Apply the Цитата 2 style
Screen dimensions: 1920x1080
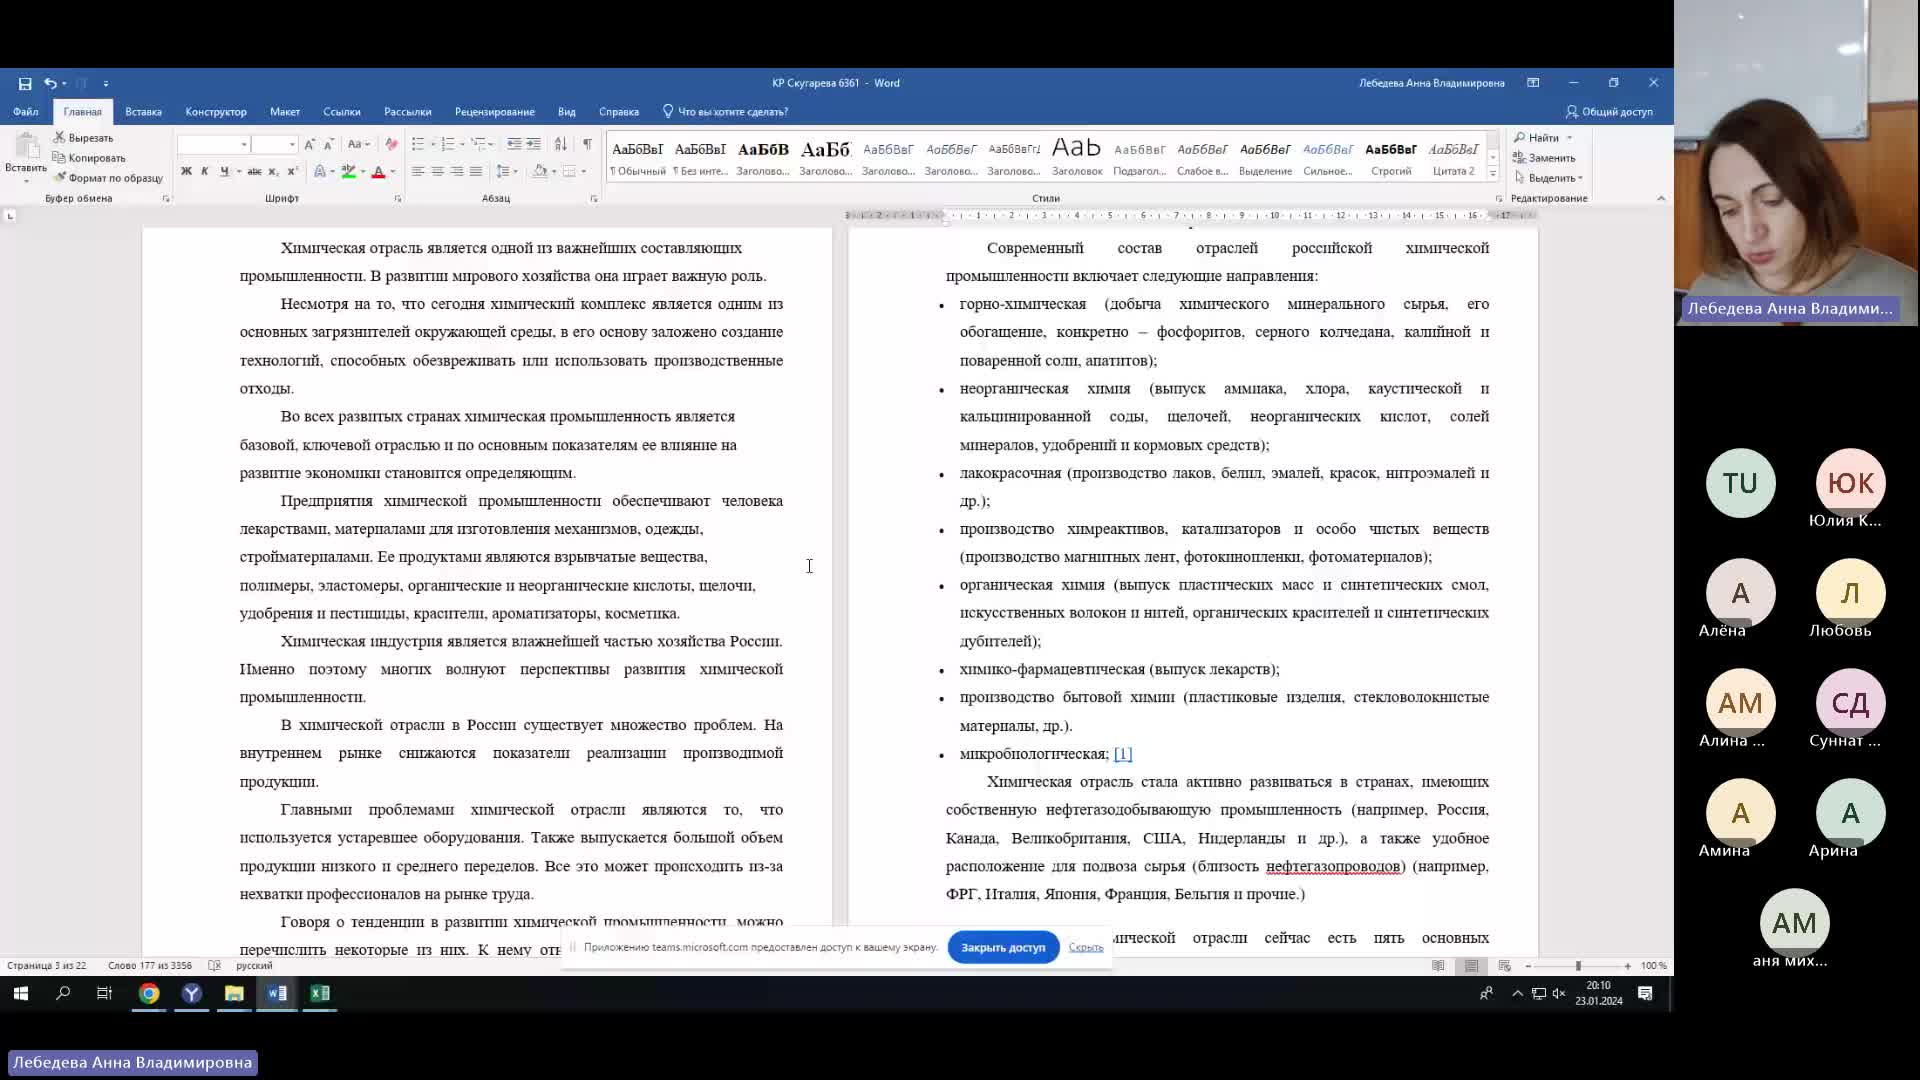(1453, 158)
